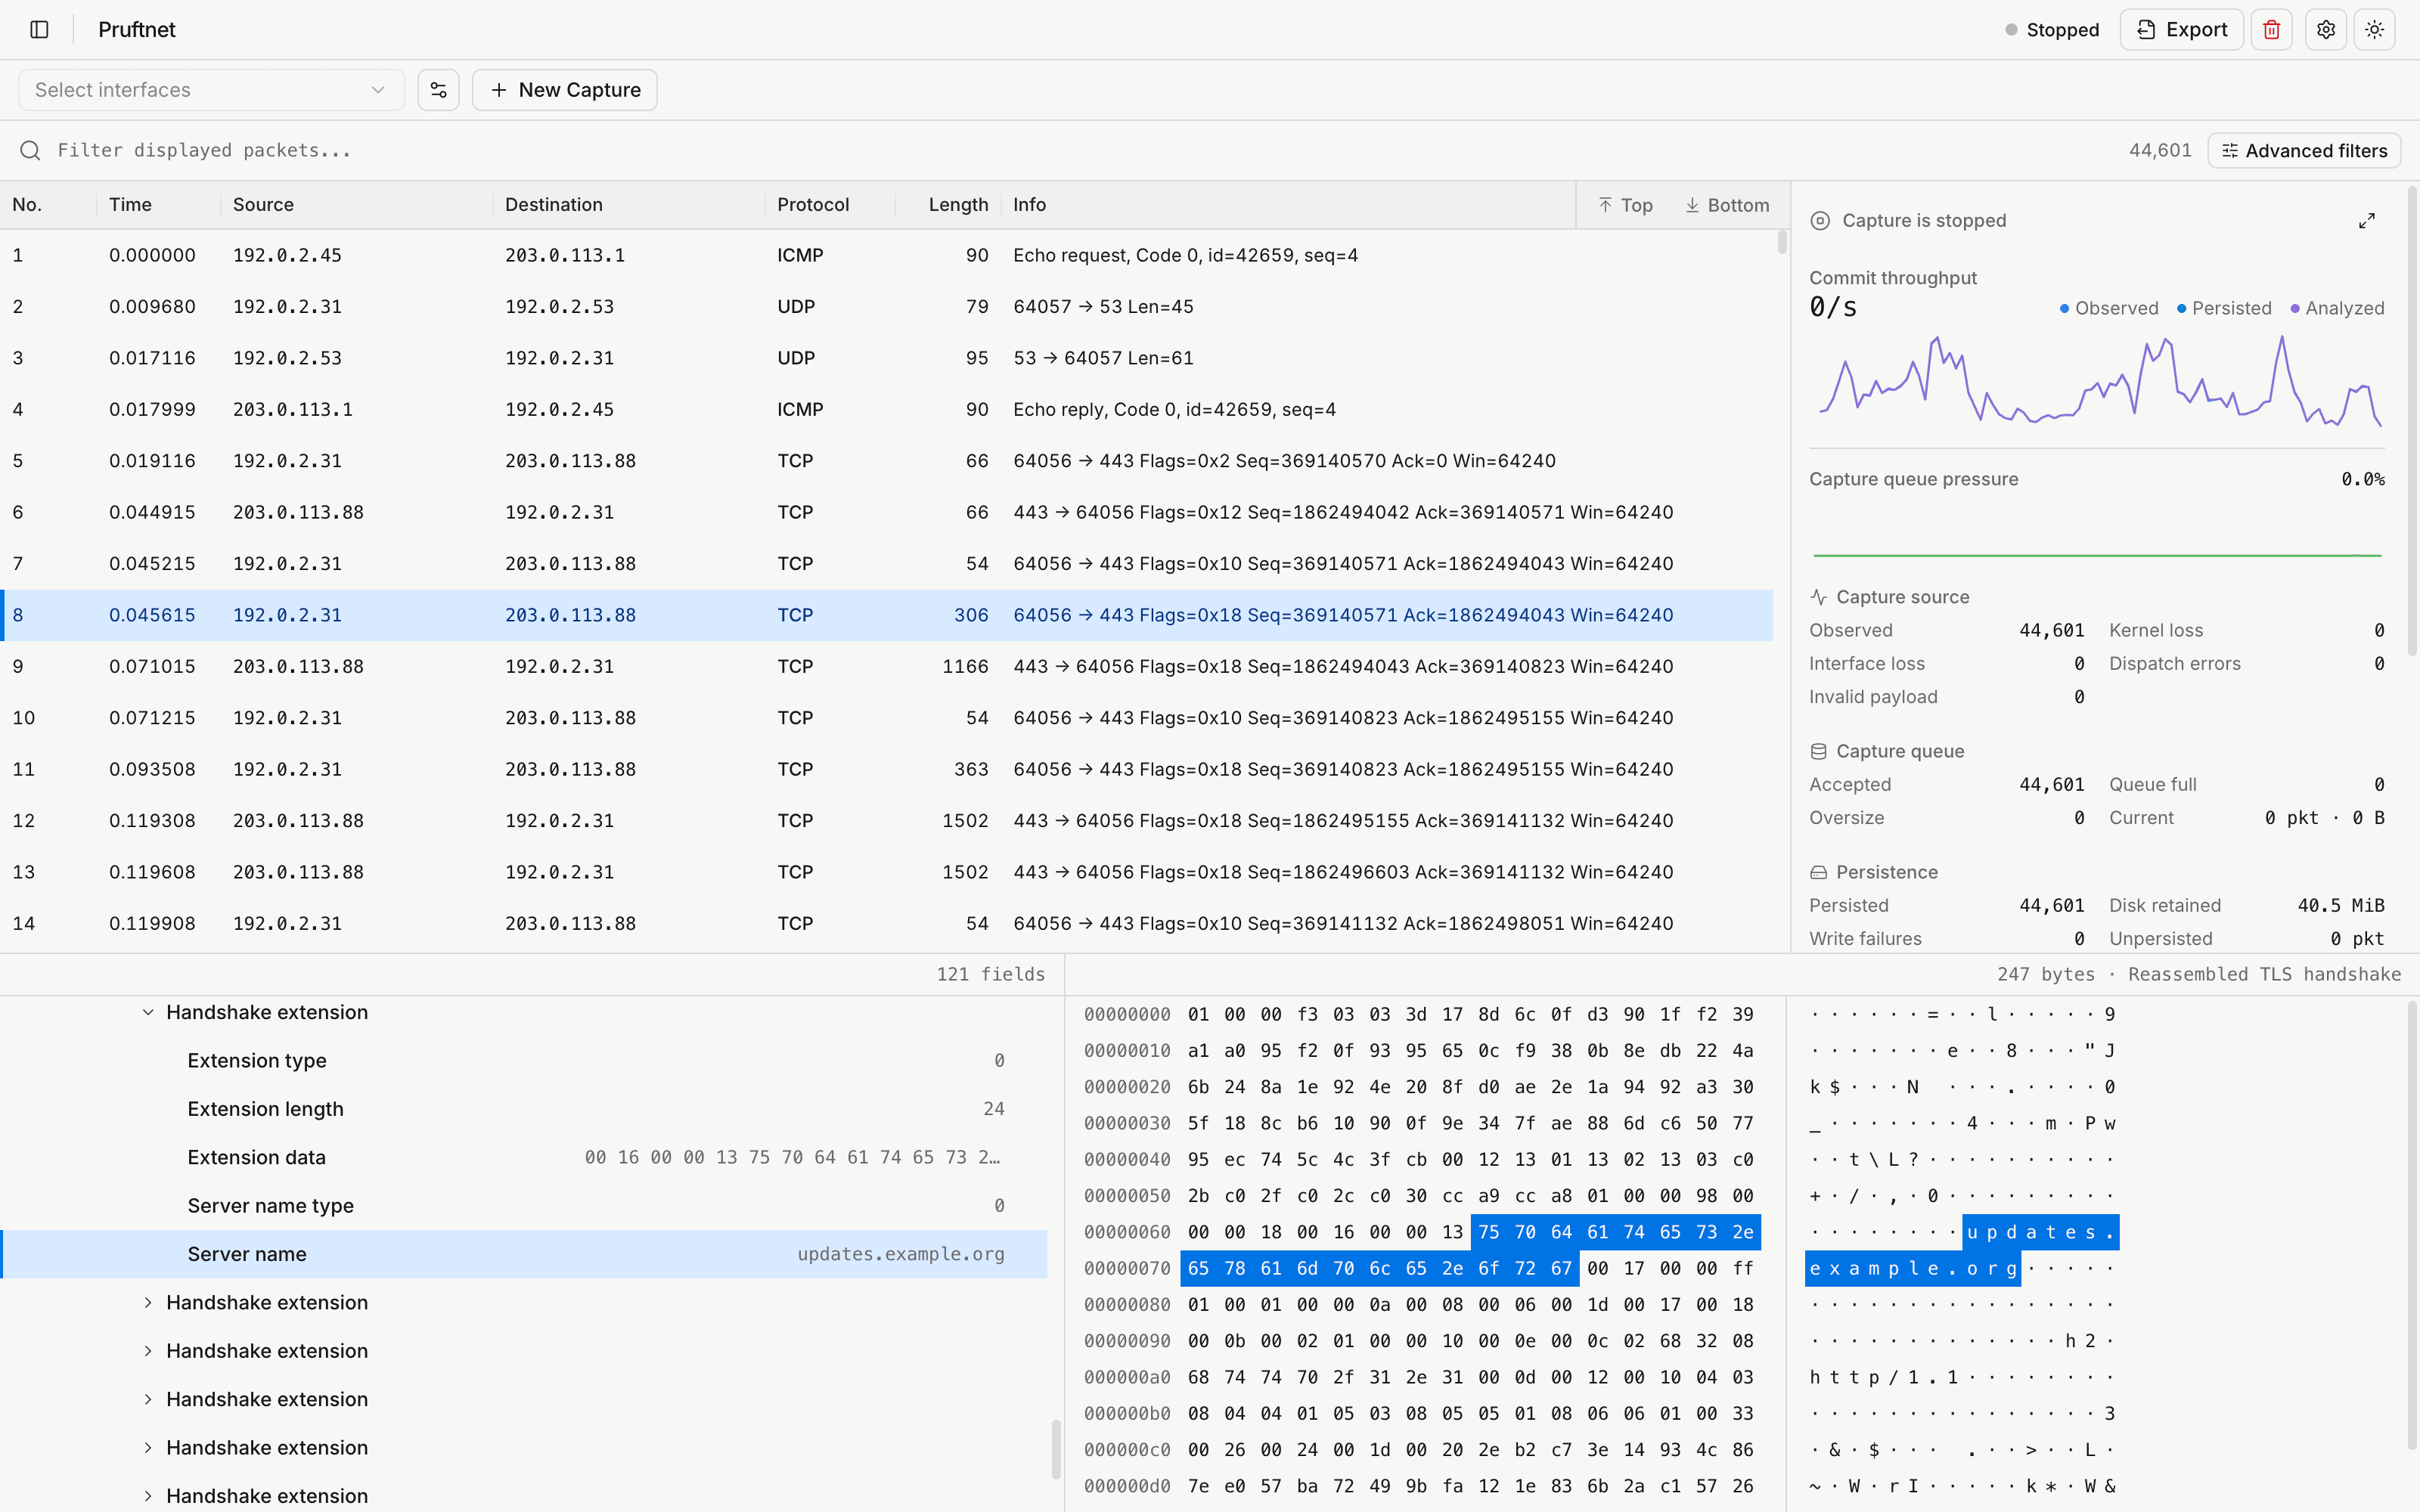
Task: Open Advanced filters
Action: 2303,151
